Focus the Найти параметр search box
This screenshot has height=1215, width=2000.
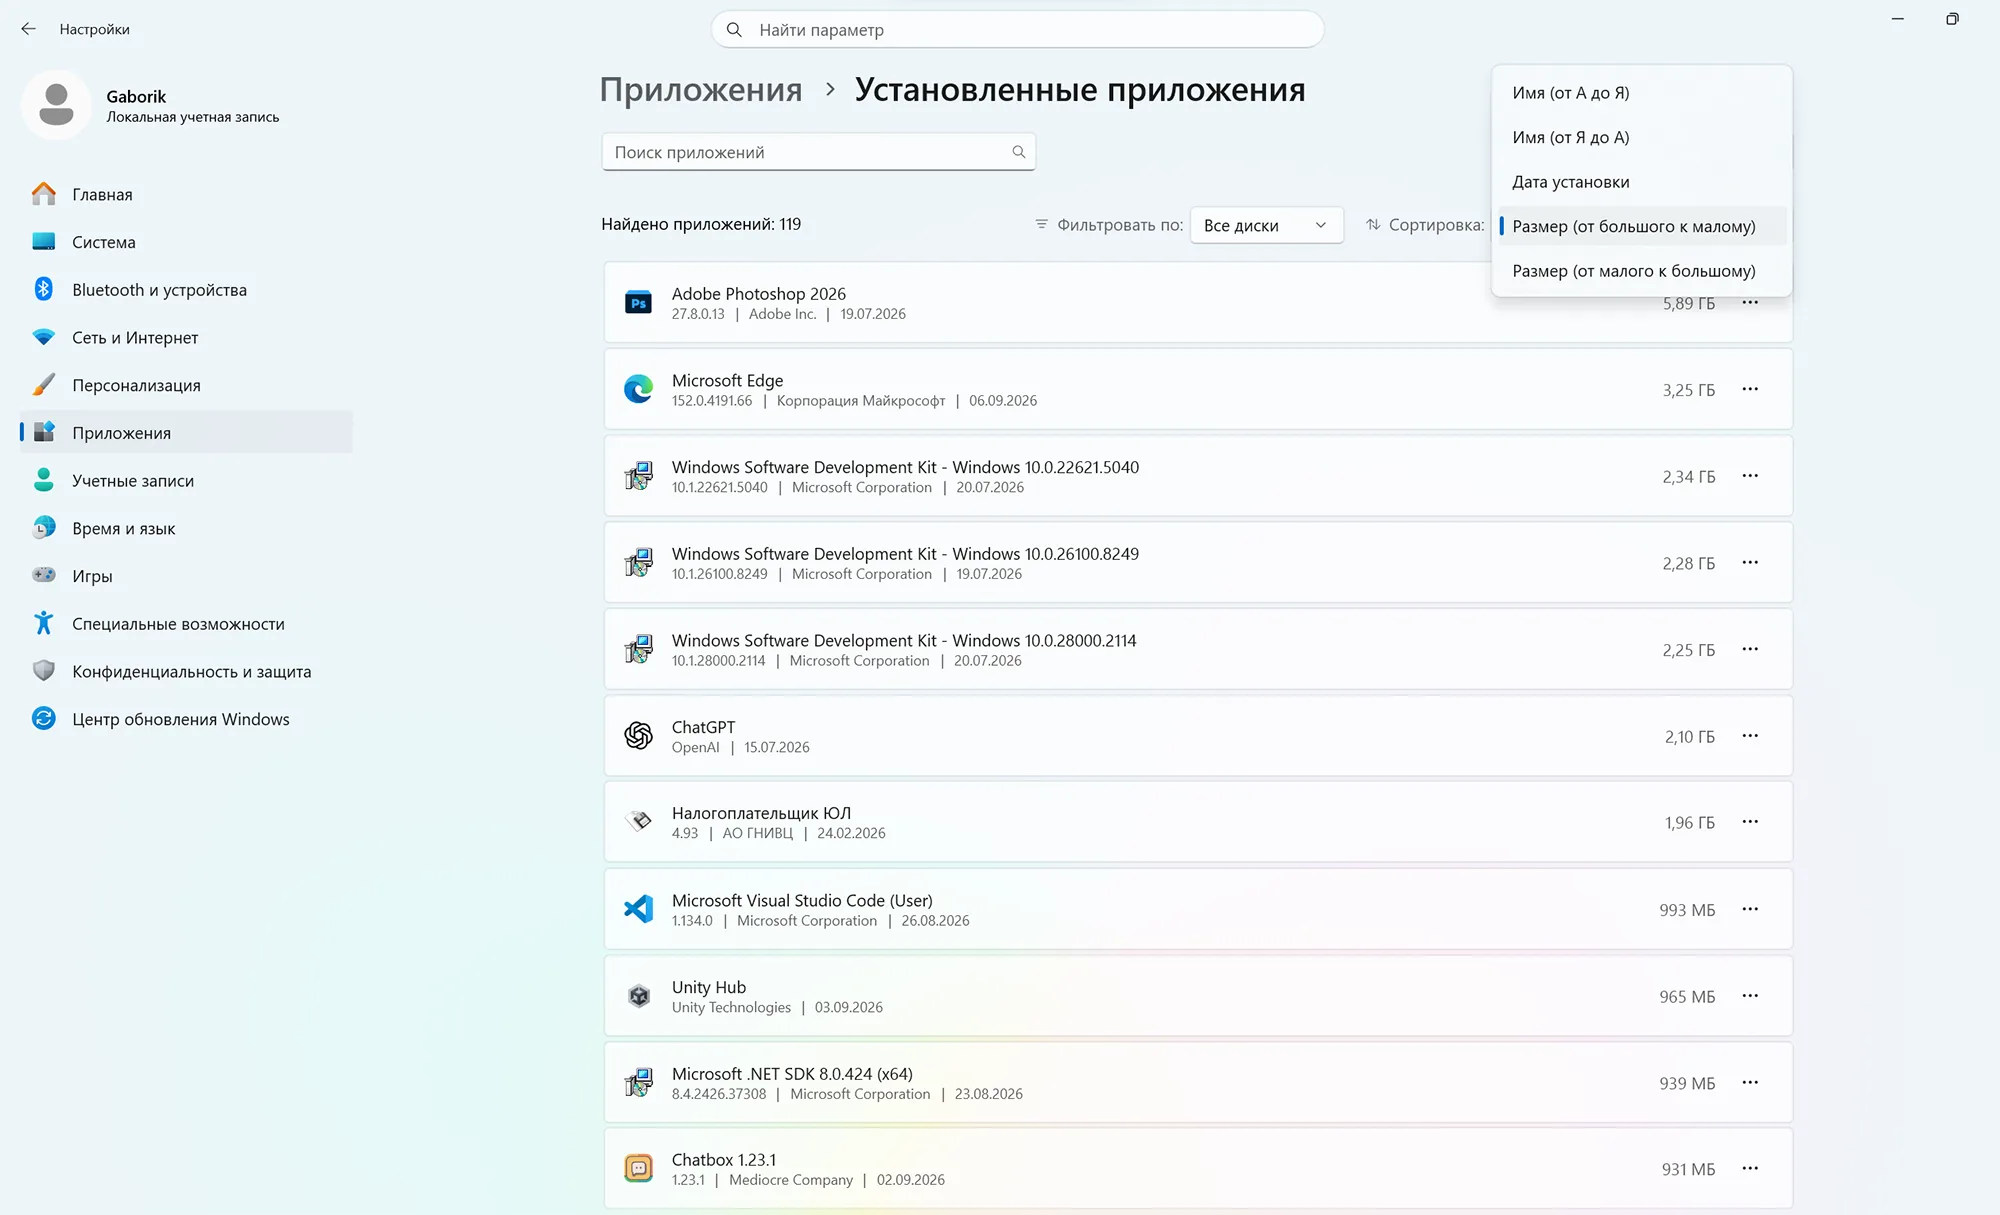pos(1017,30)
